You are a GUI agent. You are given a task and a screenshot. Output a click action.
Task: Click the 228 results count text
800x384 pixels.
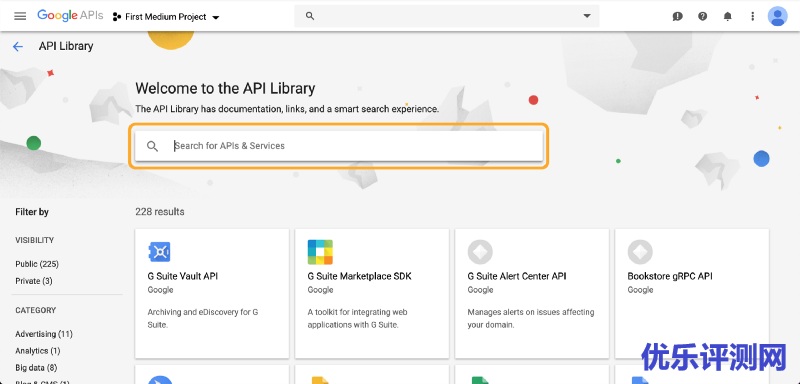point(160,212)
